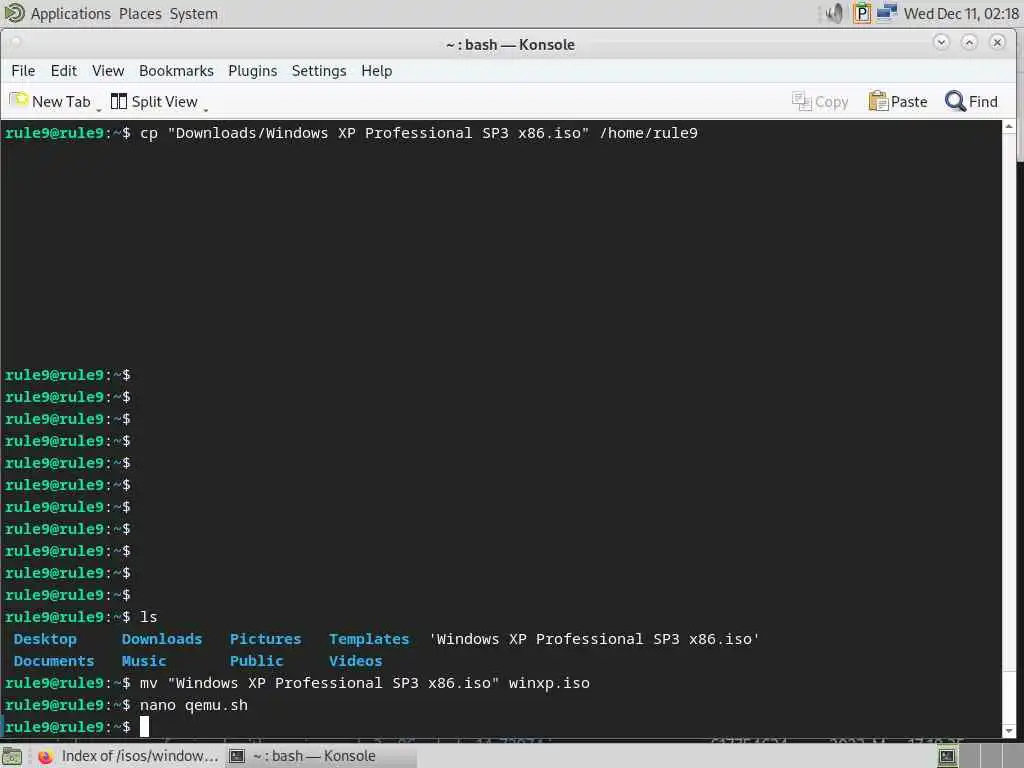Click the volume speaker tray icon
Screen dimensions: 1024x768
(834, 13)
